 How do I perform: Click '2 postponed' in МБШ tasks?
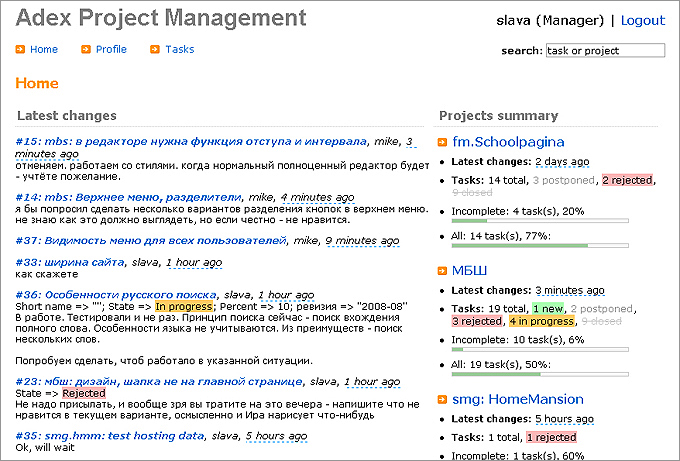pyautogui.click(x=602, y=309)
